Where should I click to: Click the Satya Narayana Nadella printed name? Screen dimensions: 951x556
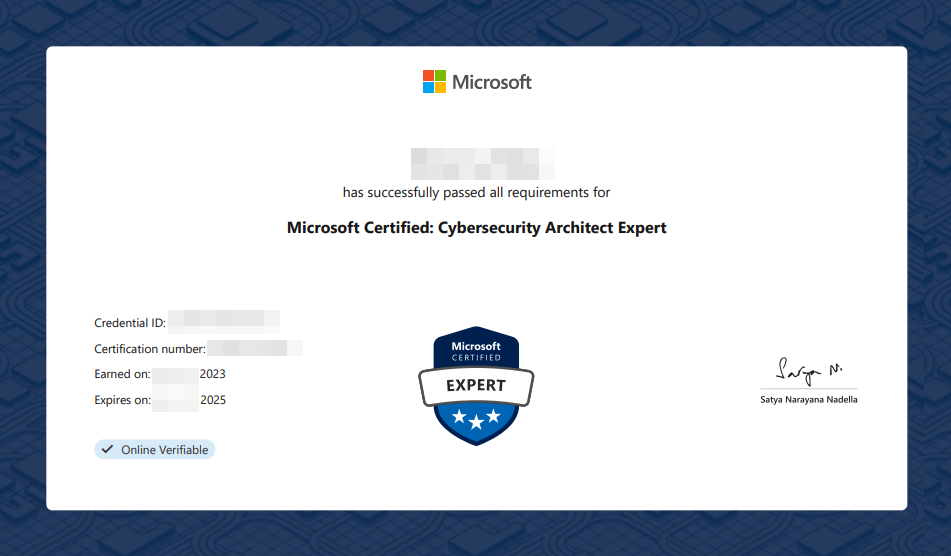click(808, 400)
